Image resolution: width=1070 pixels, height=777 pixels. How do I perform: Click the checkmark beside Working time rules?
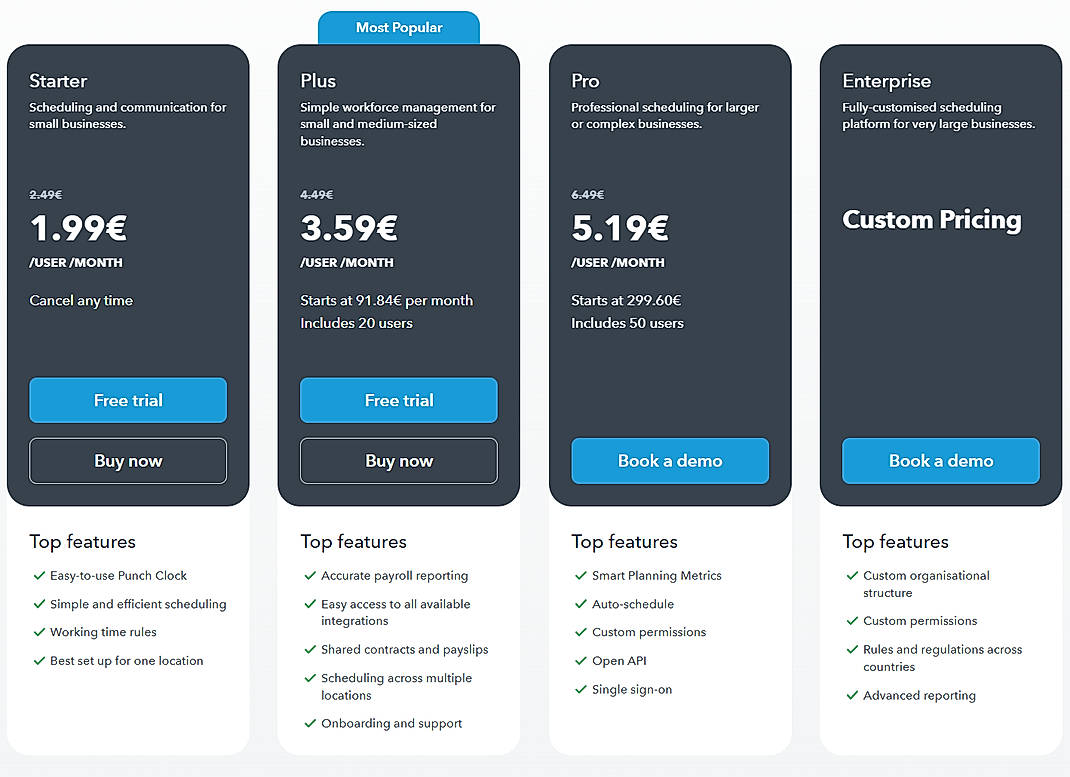[39, 632]
